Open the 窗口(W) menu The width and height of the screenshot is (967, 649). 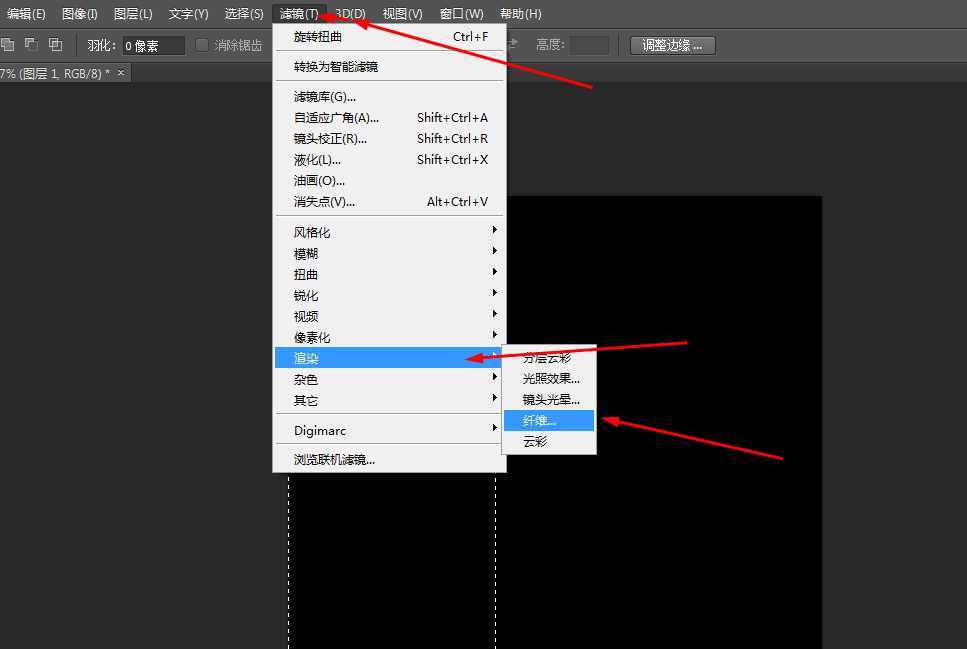click(460, 13)
